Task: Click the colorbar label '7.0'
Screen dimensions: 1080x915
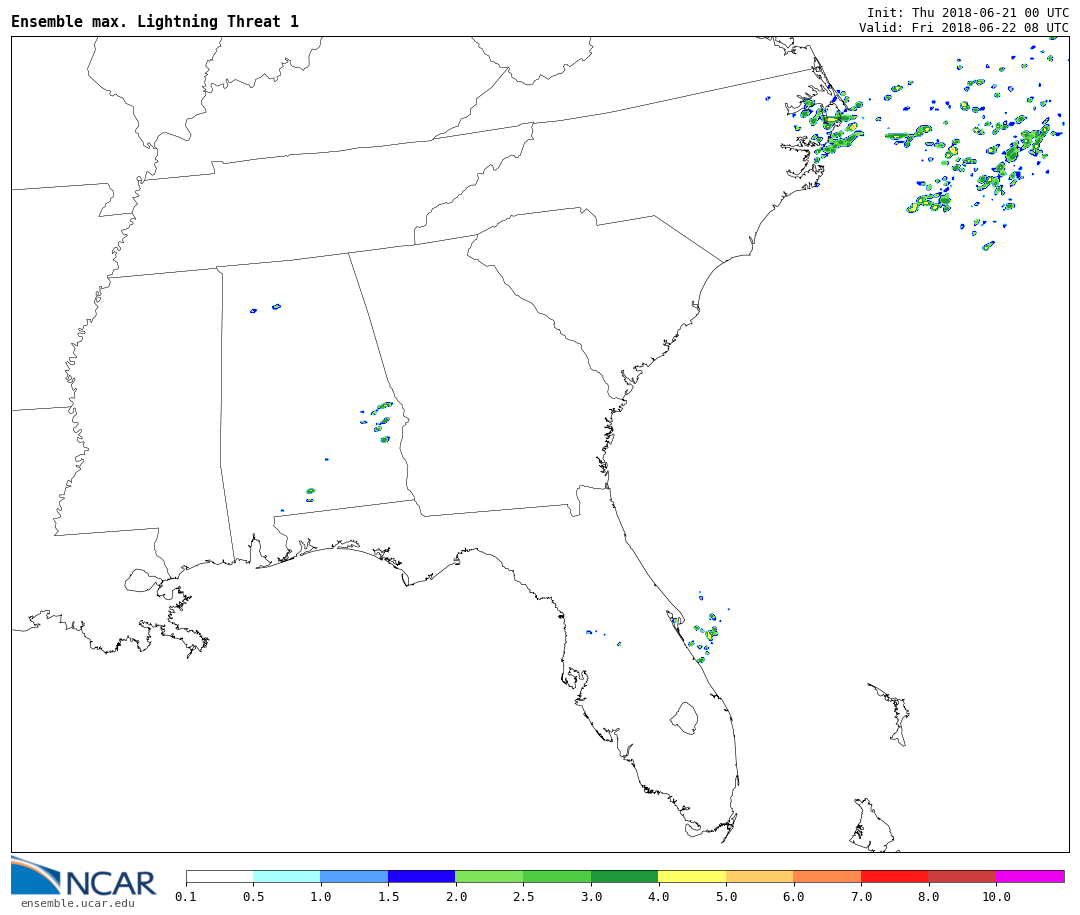Action: tap(861, 896)
